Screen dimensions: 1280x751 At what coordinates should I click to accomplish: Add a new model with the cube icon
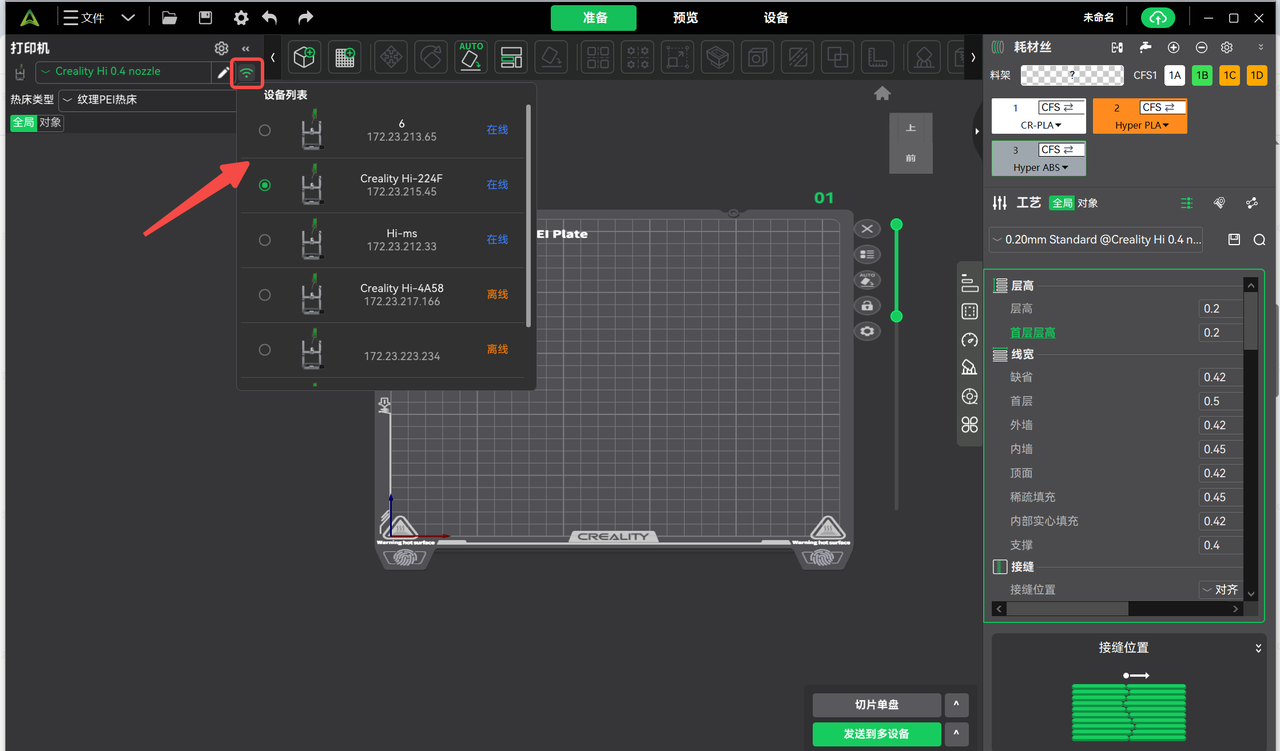304,58
